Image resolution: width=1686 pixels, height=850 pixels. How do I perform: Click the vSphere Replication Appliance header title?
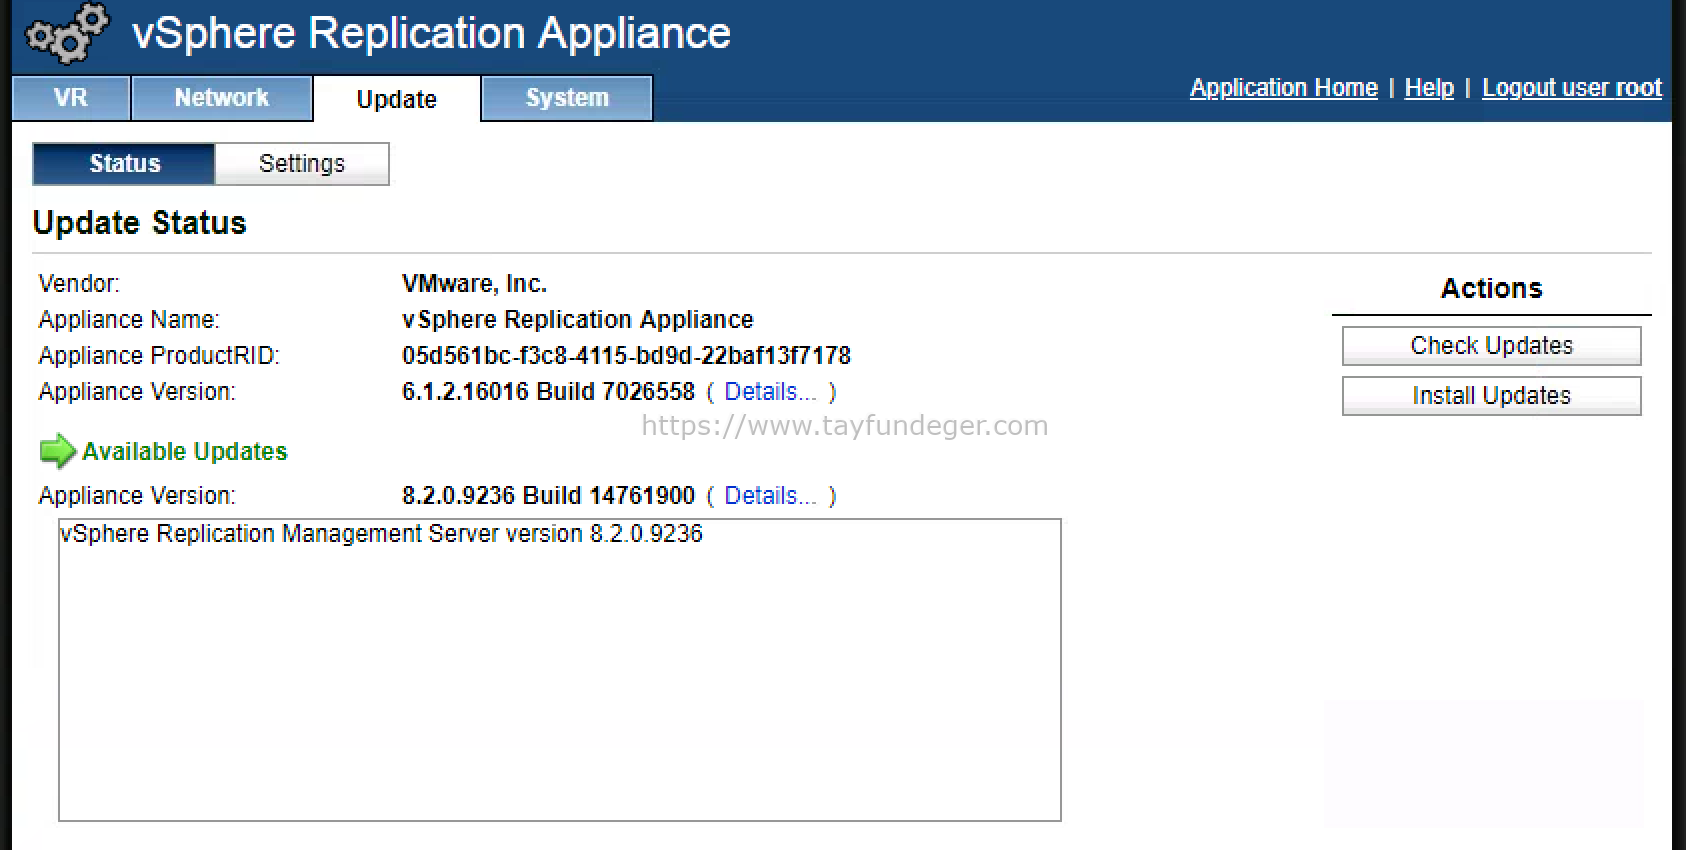pyautogui.click(x=431, y=33)
